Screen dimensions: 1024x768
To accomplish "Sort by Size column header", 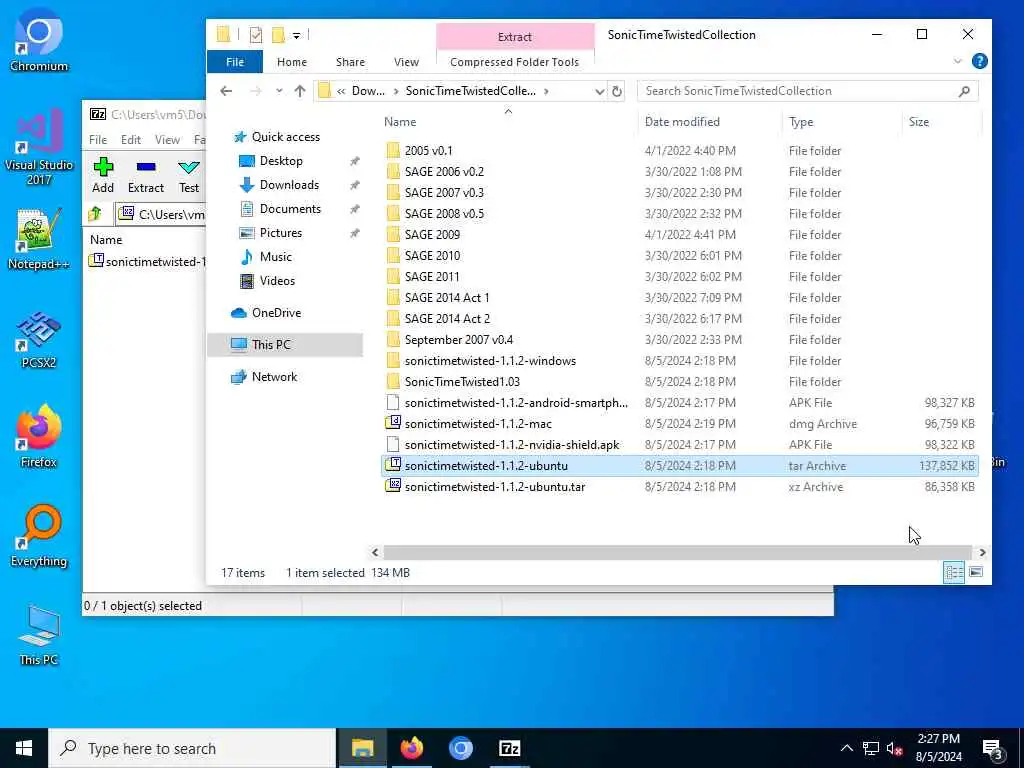I will point(940,122).
